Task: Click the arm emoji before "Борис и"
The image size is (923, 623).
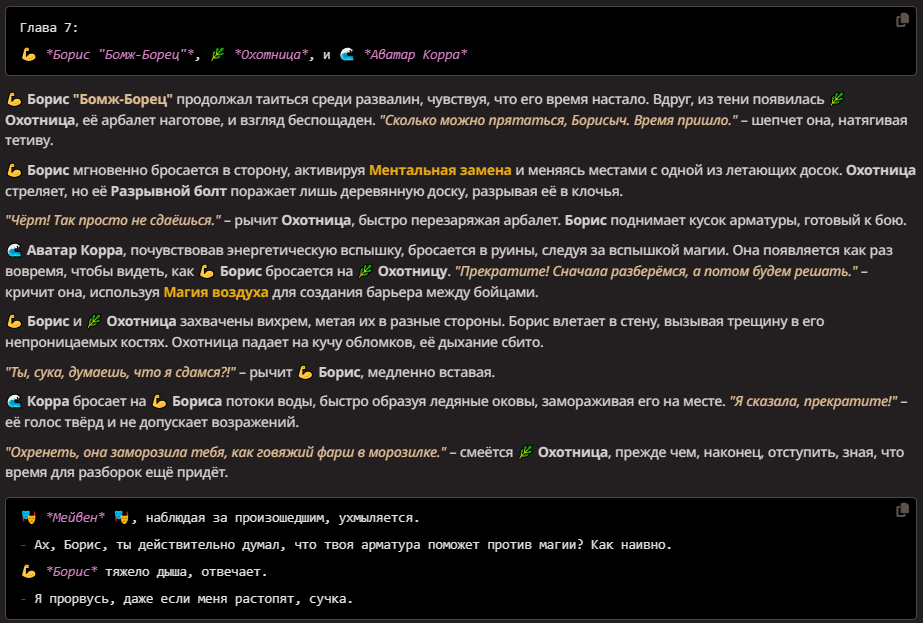Action: pyautogui.click(x=14, y=322)
